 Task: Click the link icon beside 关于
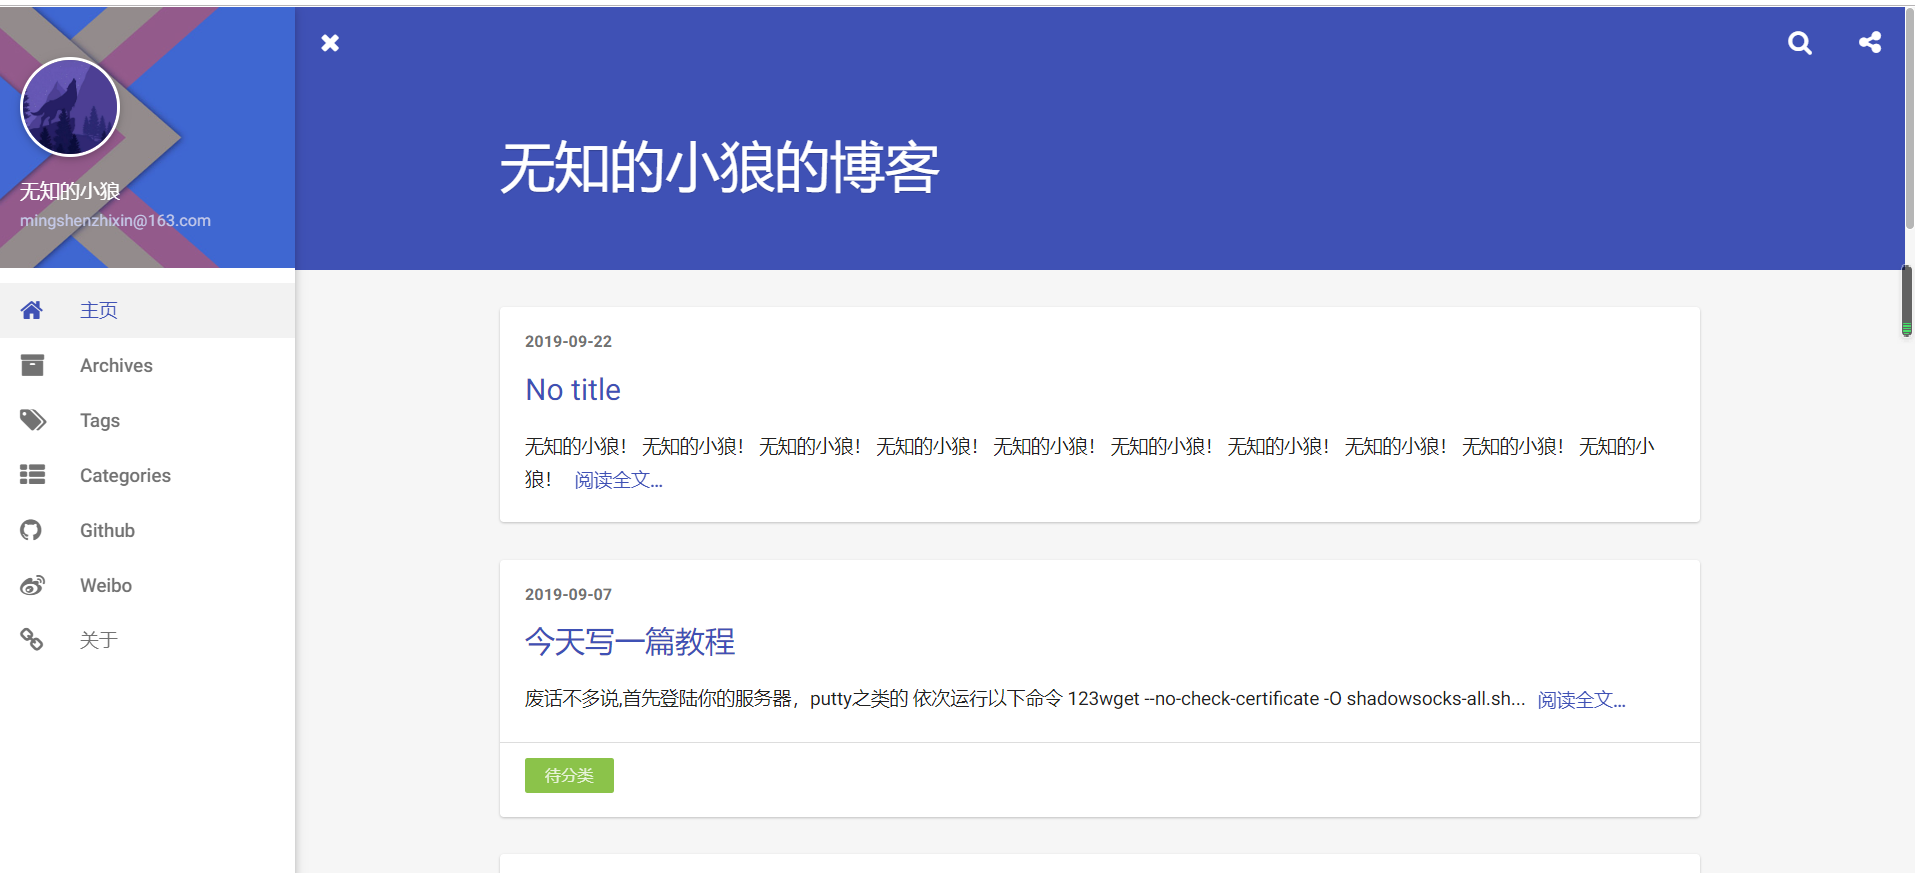(x=32, y=640)
